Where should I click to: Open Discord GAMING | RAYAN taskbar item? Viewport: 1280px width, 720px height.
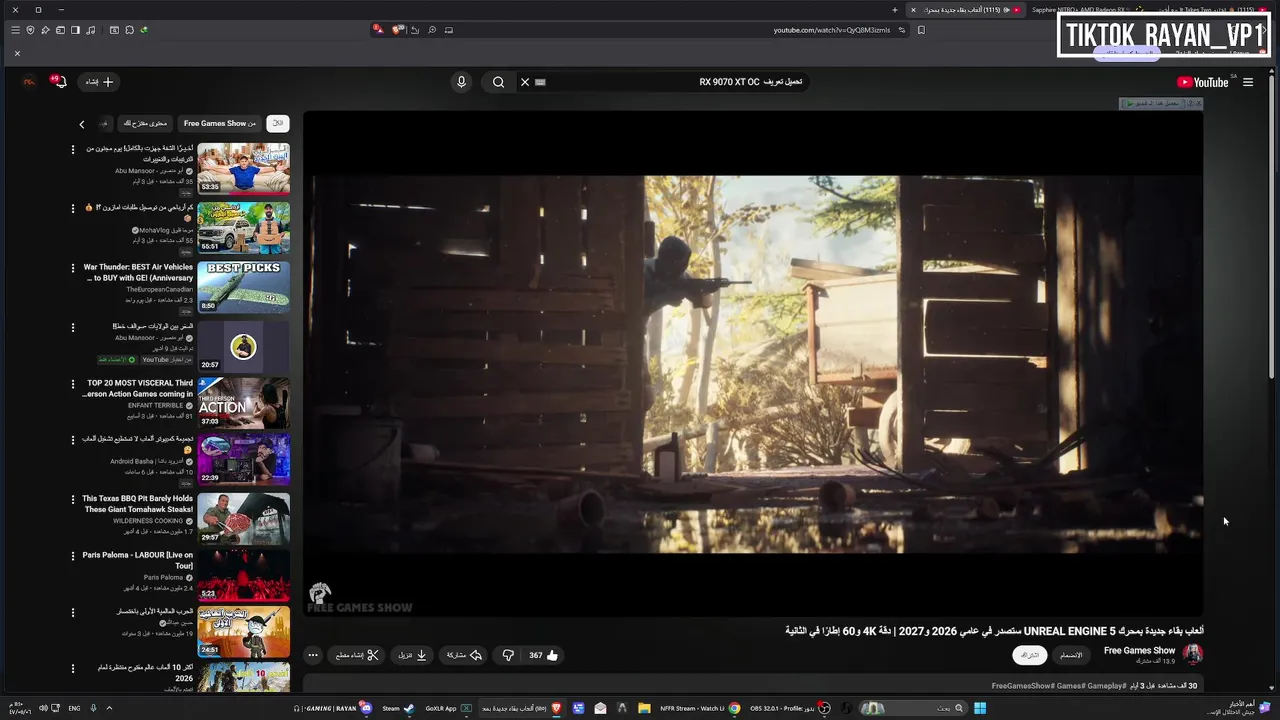pyautogui.click(x=331, y=708)
